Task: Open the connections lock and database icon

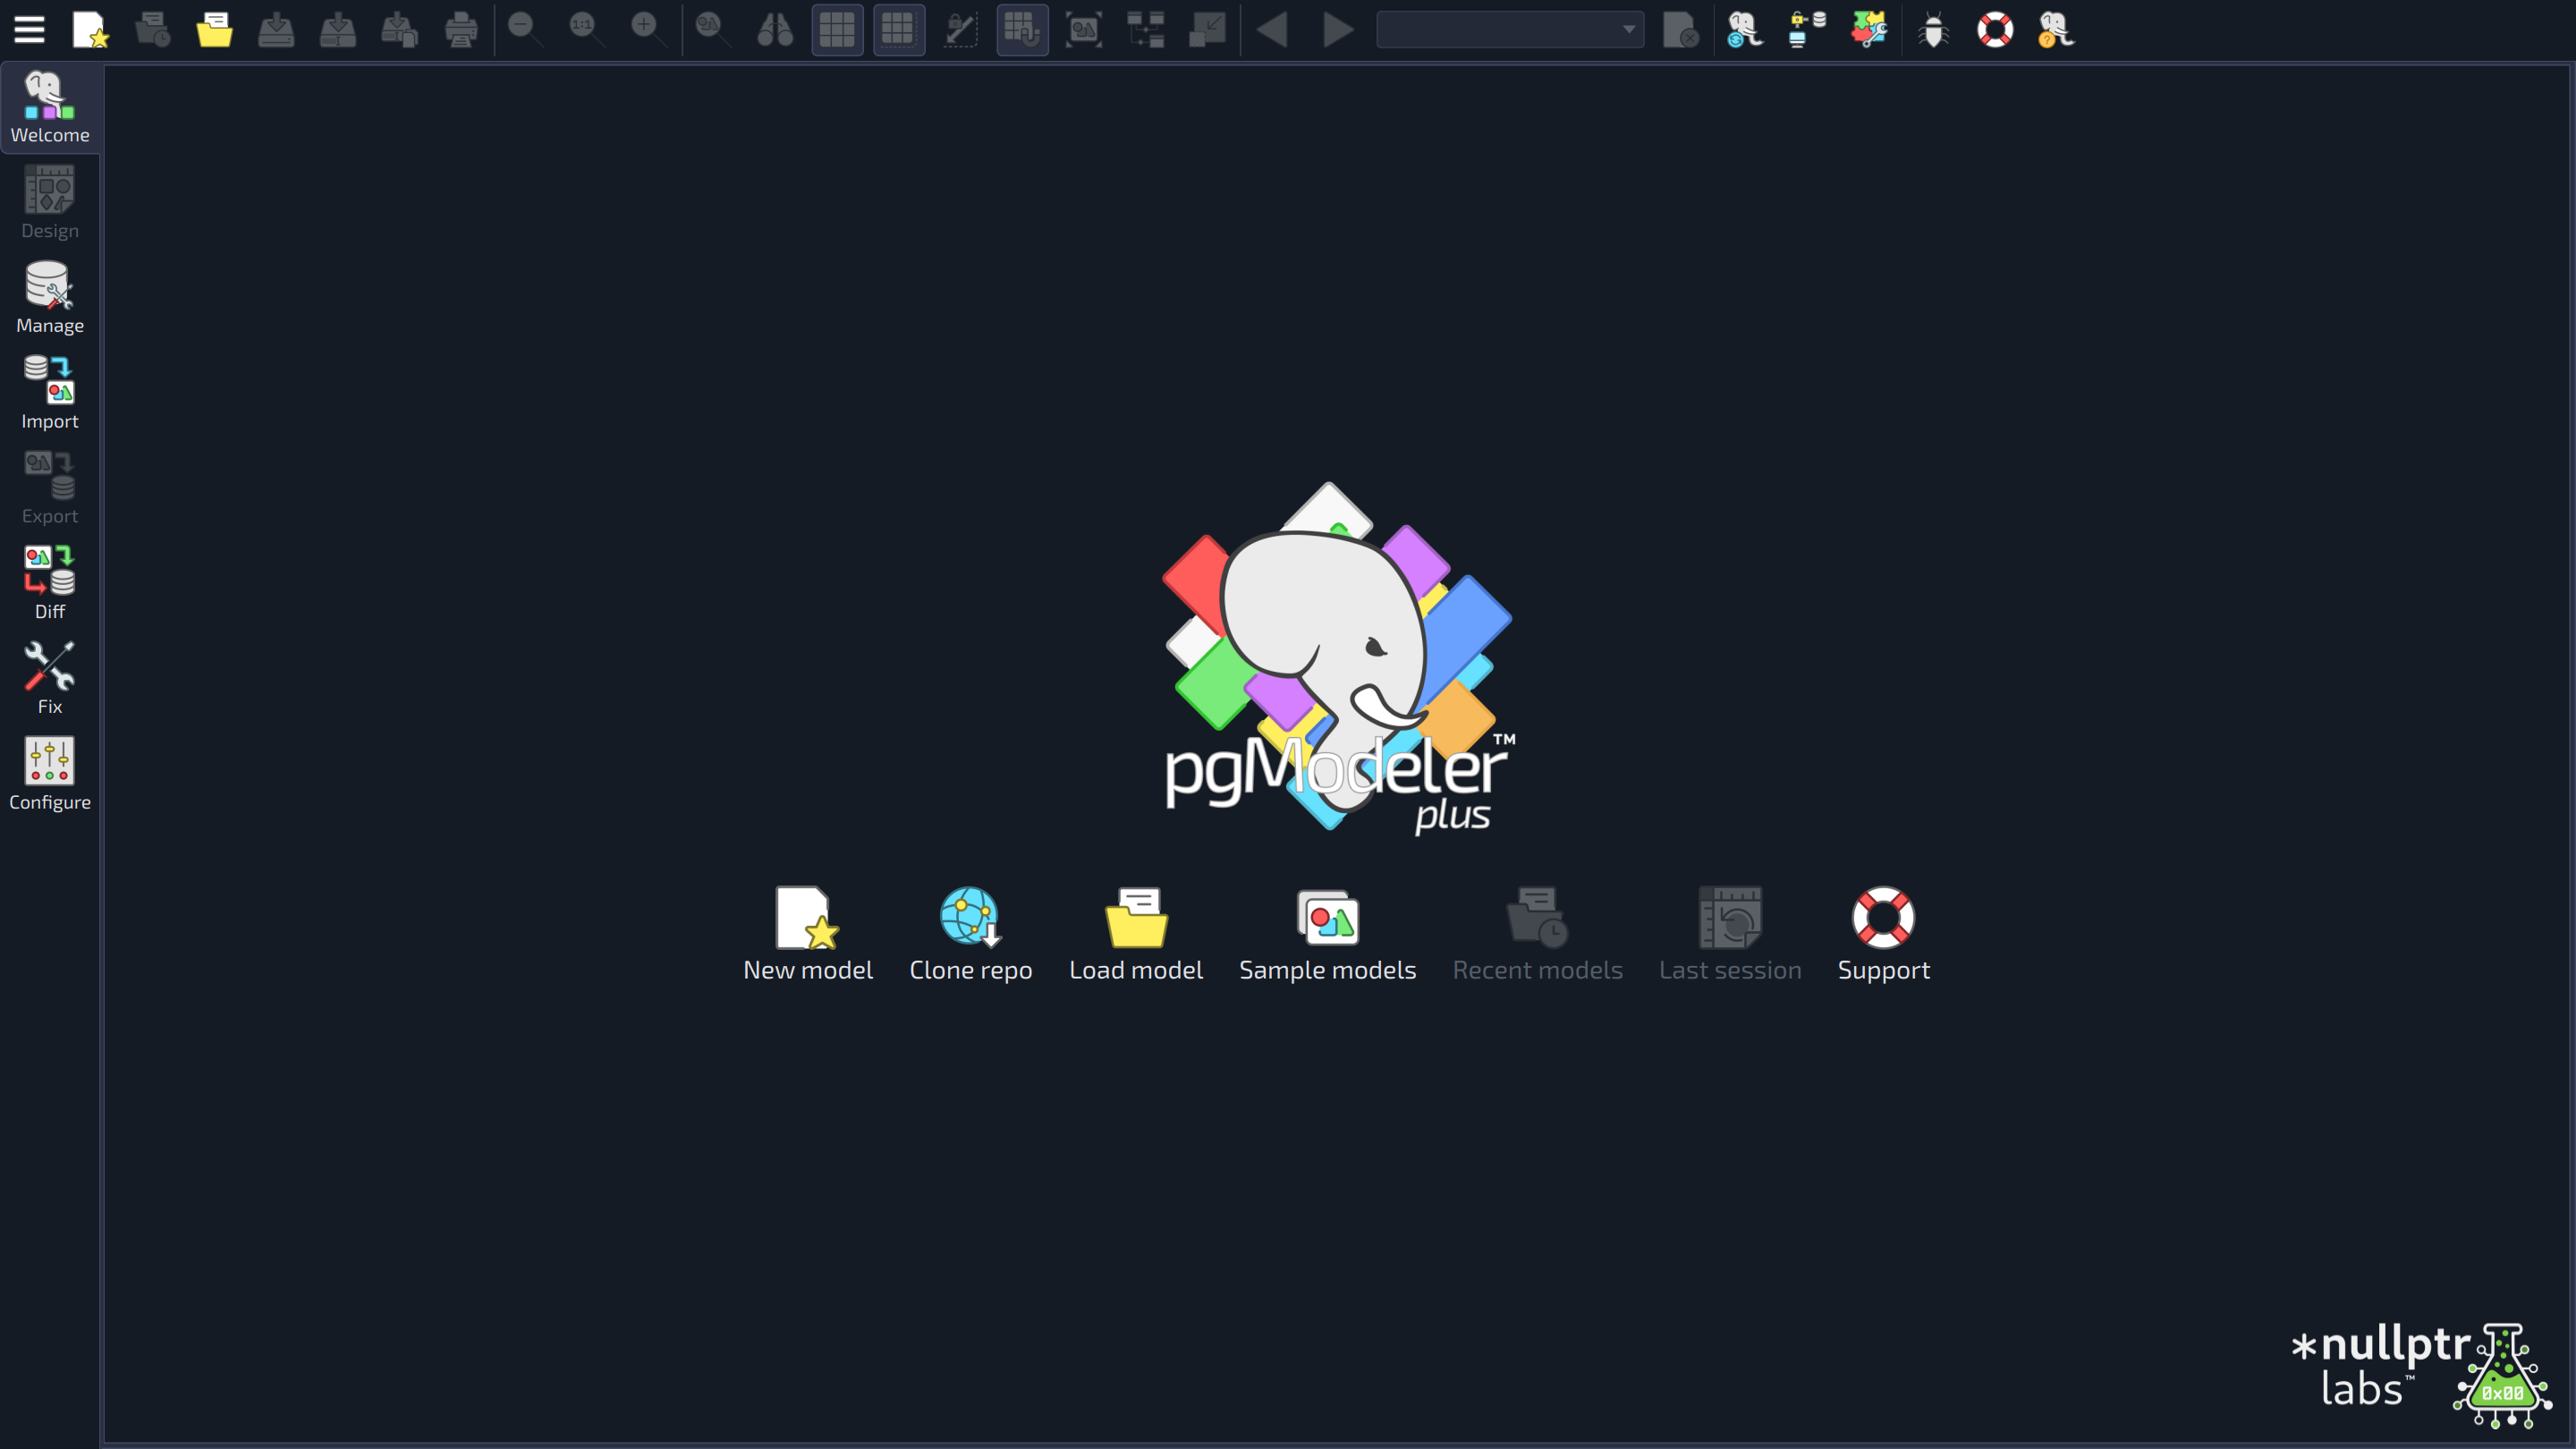Action: 1807,29
